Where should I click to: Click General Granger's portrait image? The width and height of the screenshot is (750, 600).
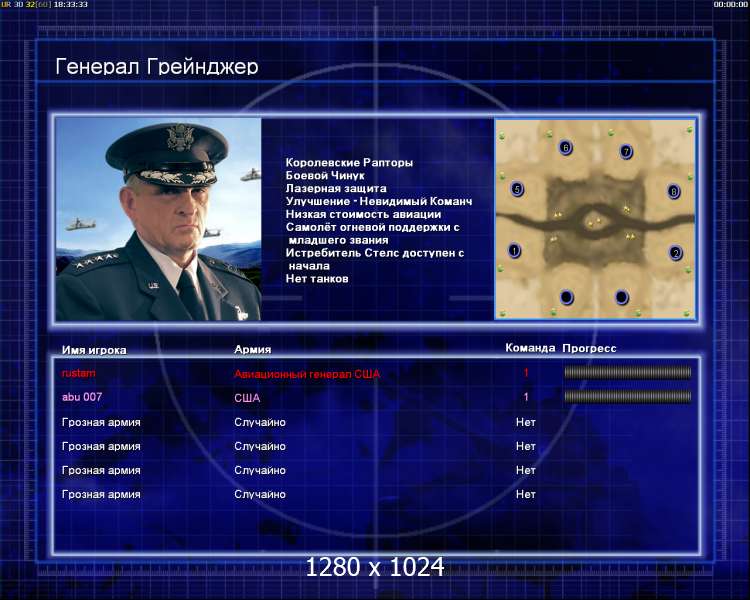pos(158,219)
